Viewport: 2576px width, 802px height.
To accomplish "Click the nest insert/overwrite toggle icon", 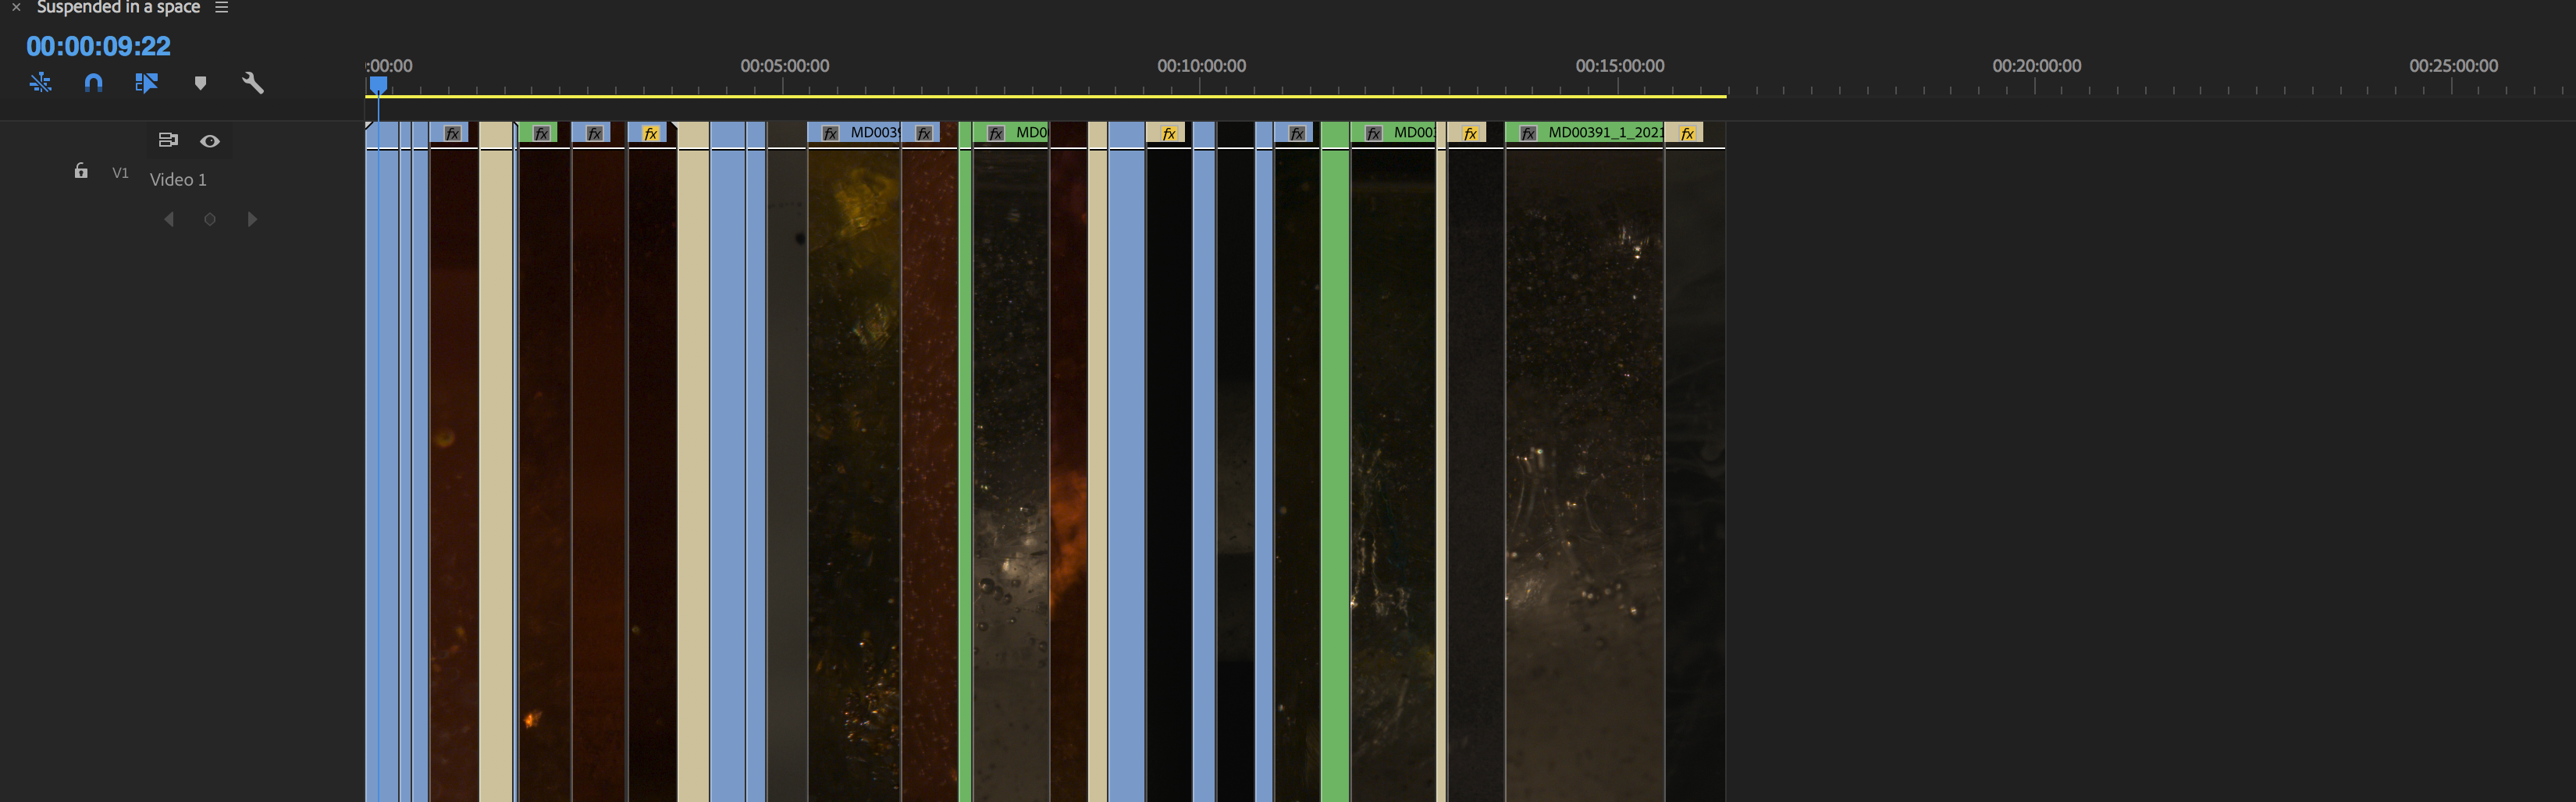I will click(147, 83).
